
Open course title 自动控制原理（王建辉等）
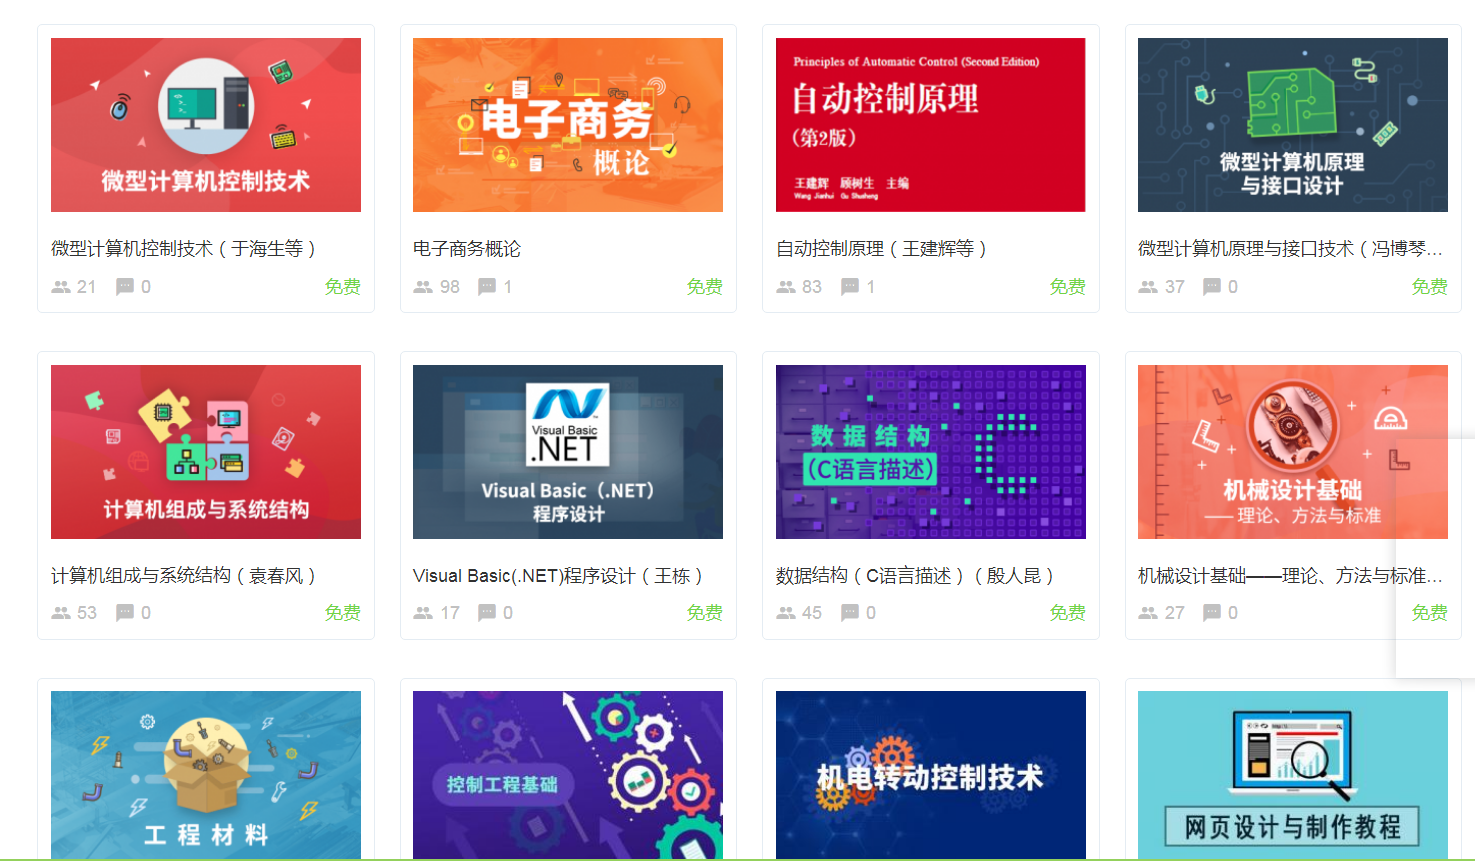[883, 249]
